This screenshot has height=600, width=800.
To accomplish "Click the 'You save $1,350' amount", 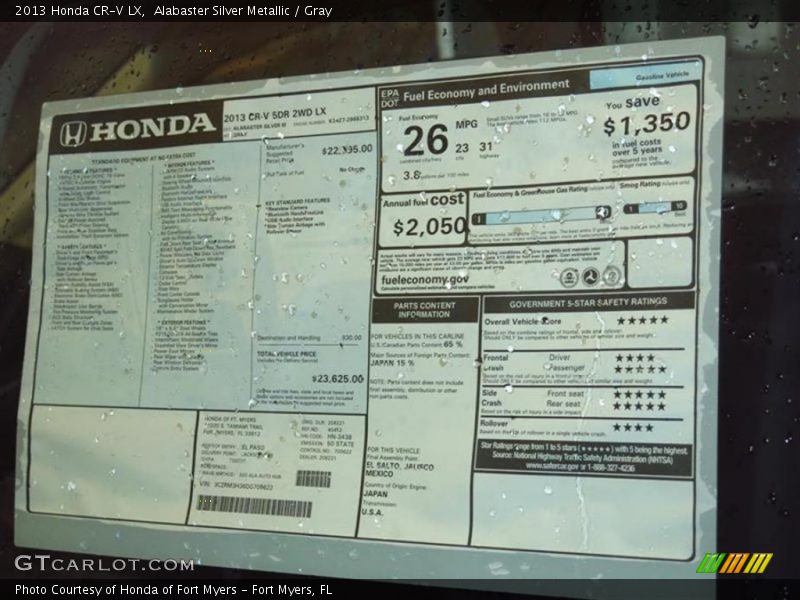I will tap(646, 123).
